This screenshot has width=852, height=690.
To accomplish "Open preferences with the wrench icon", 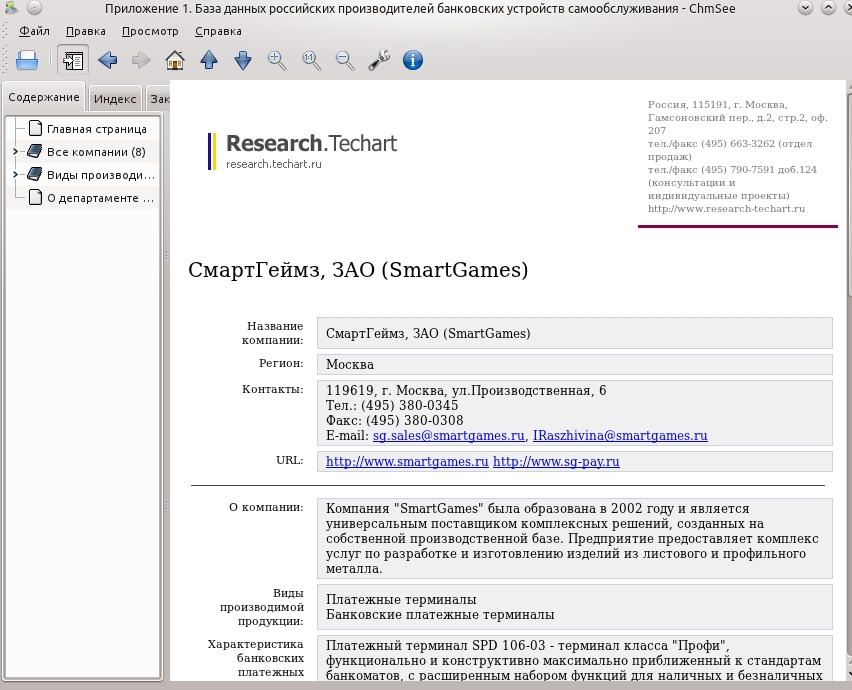I will point(379,60).
